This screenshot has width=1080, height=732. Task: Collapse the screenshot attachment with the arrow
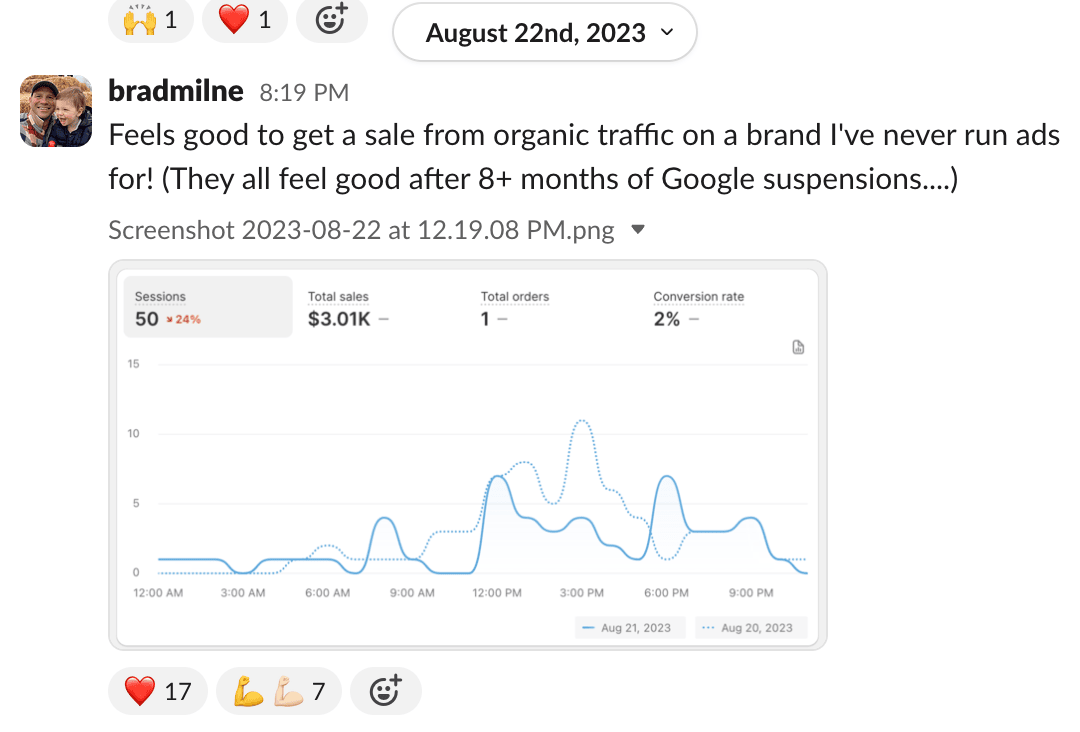pos(638,231)
